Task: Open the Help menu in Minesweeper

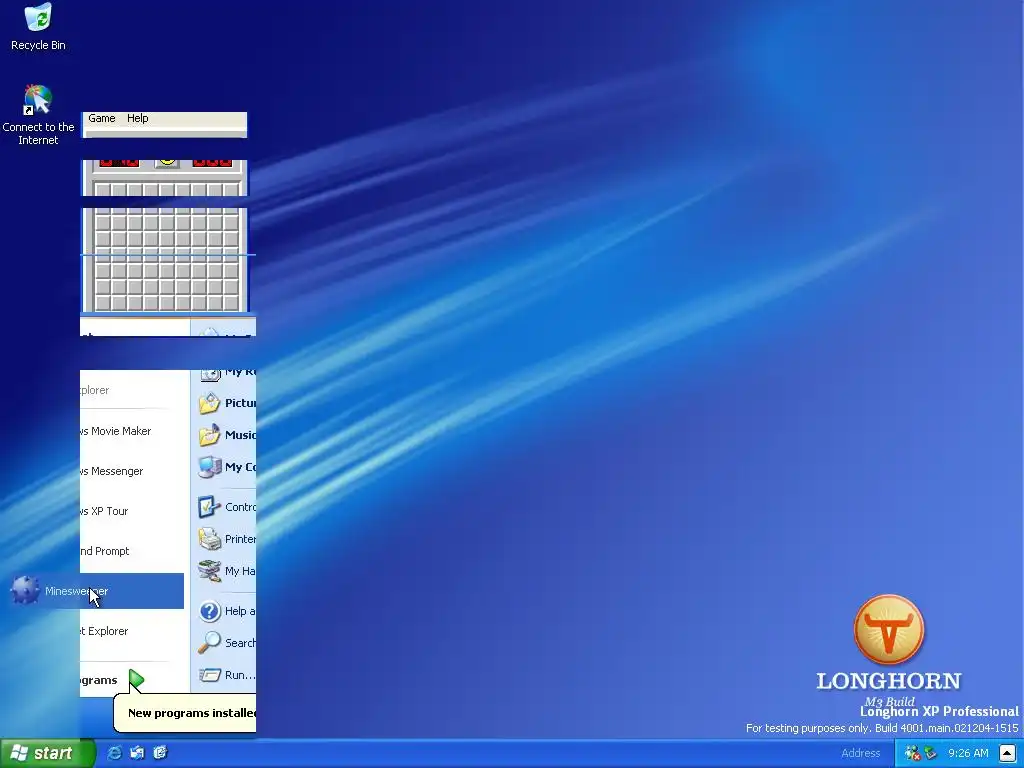Action: click(x=137, y=118)
